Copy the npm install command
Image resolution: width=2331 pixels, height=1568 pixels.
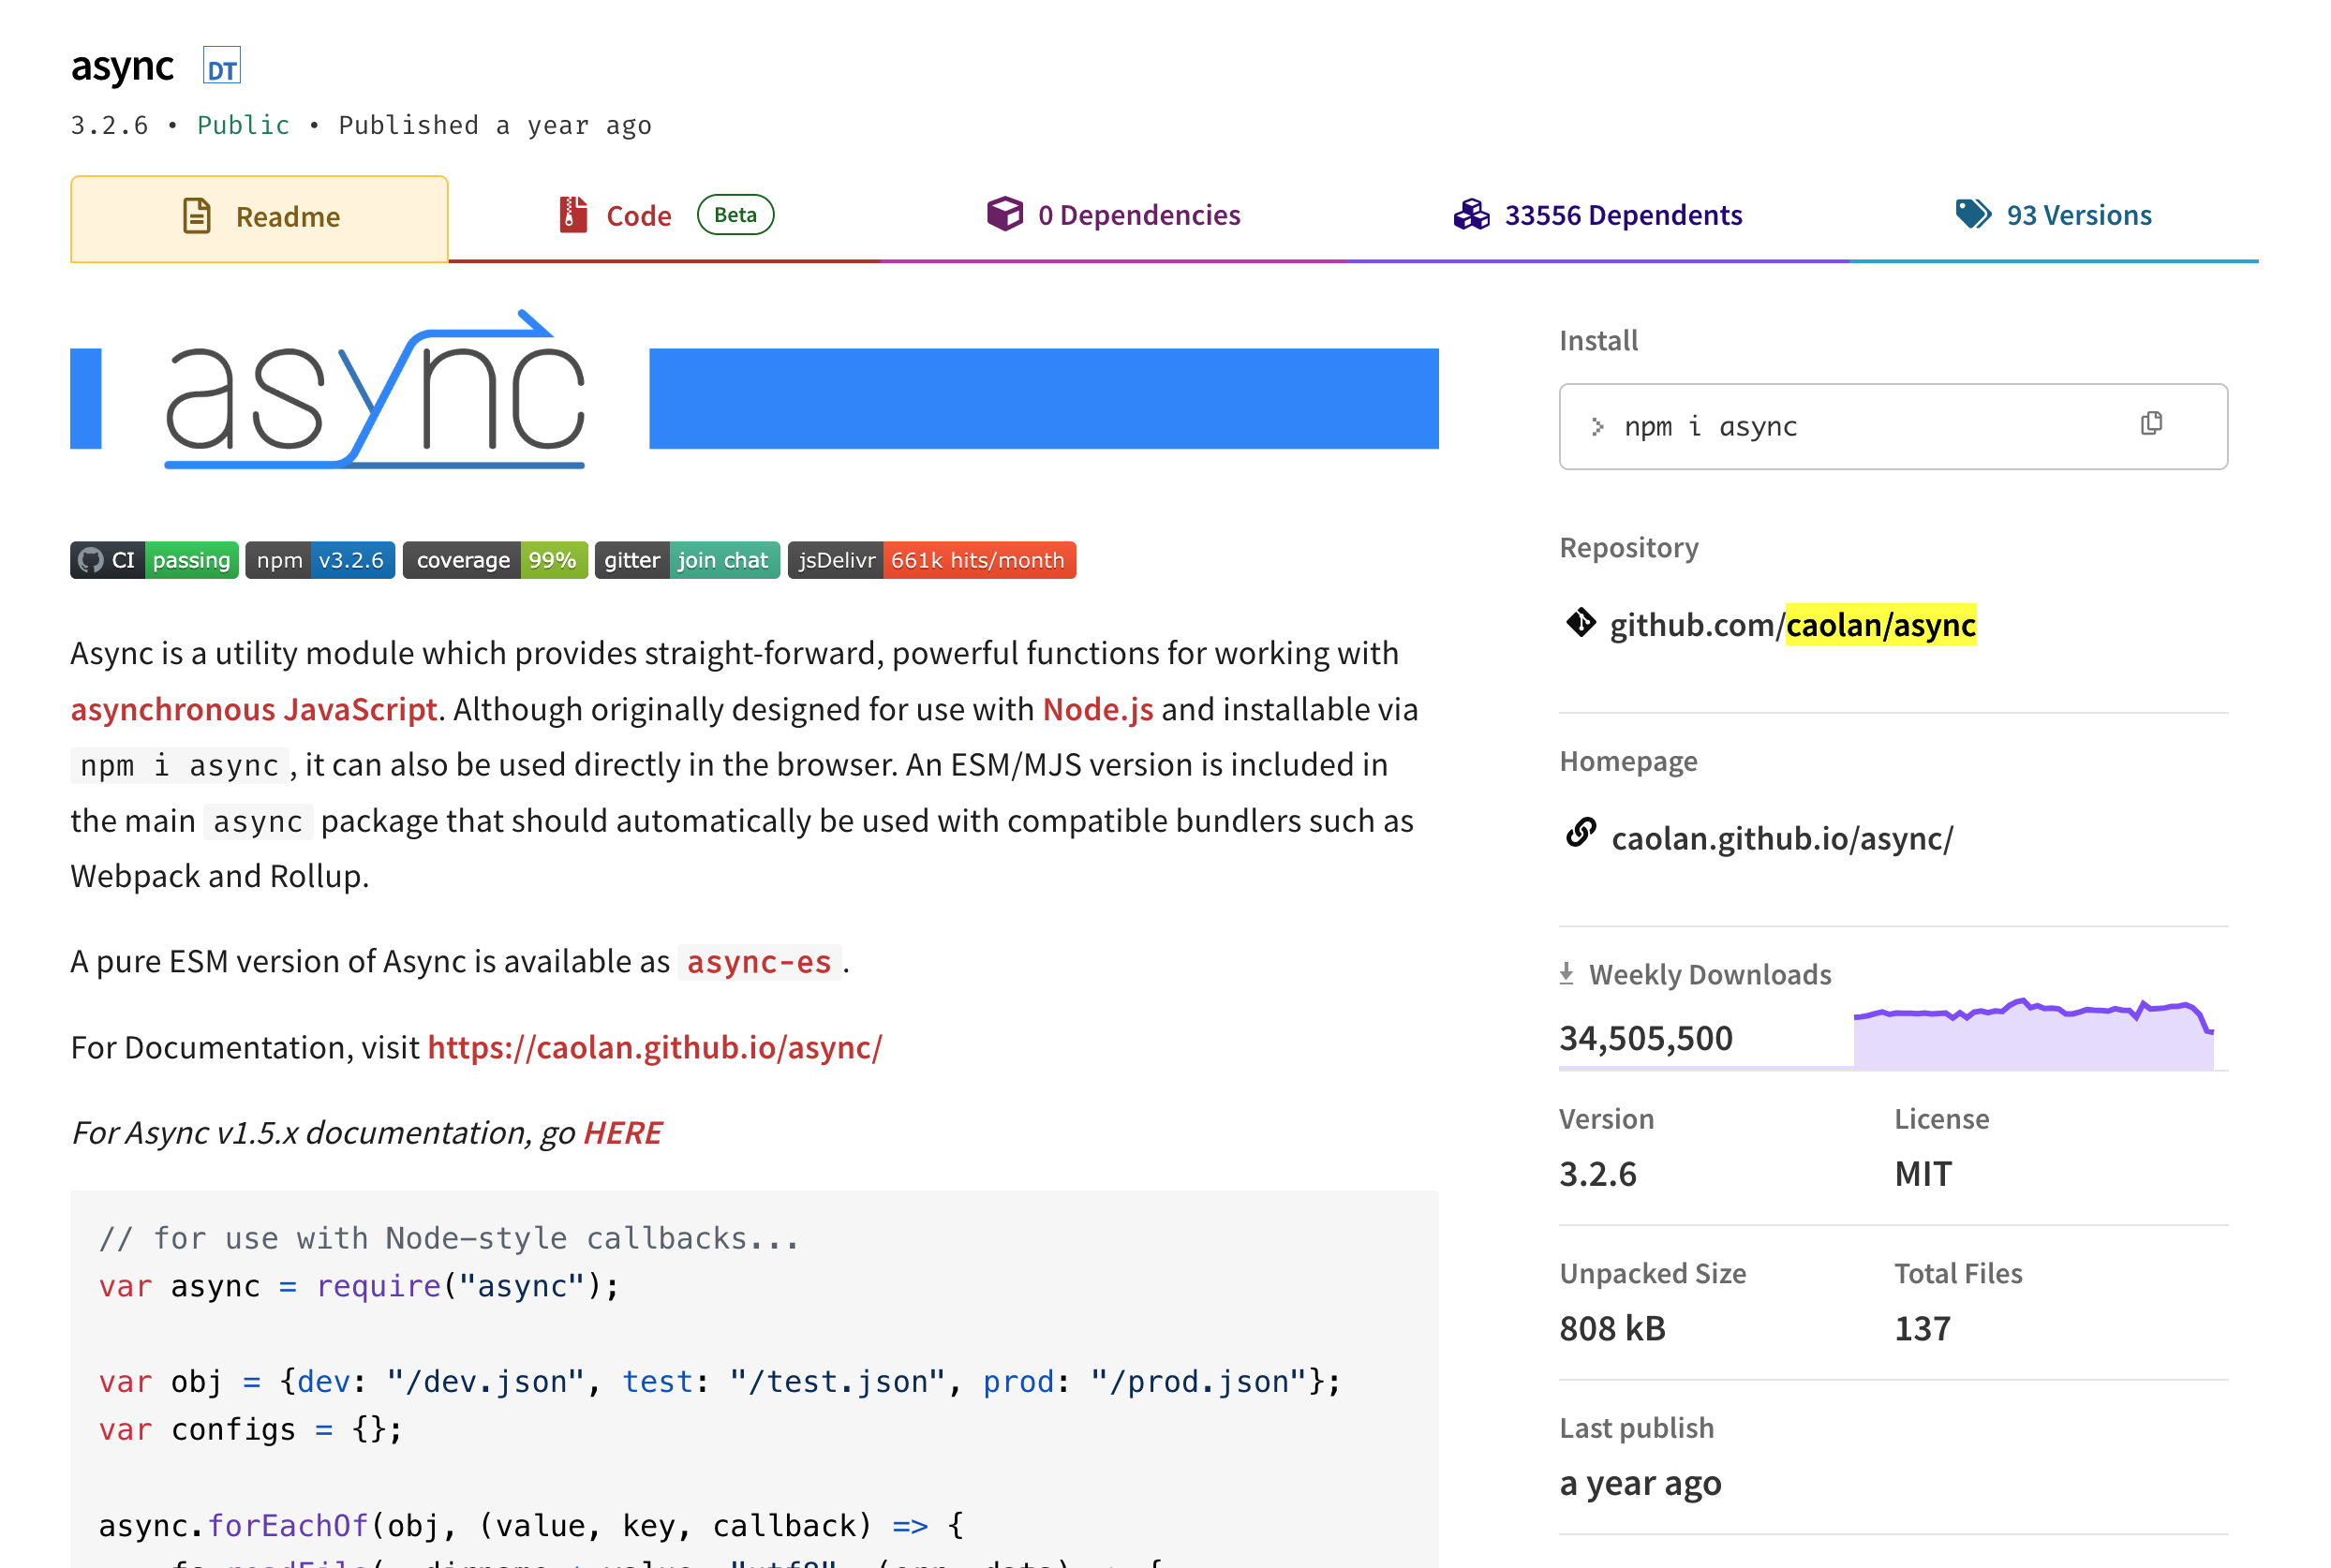[2150, 424]
